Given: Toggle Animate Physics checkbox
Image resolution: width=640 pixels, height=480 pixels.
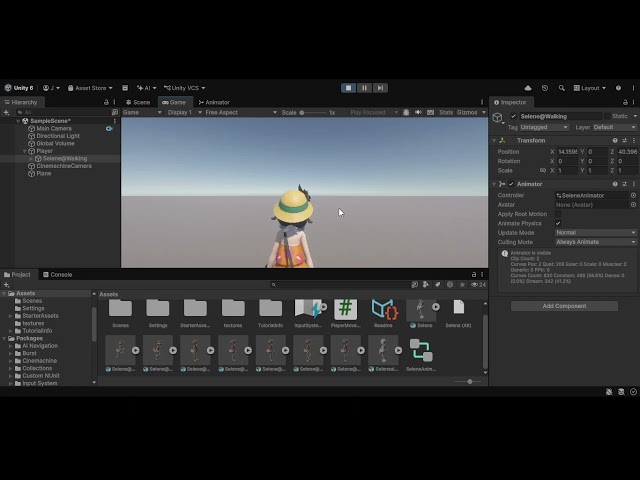Looking at the screenshot, I should pos(558,223).
